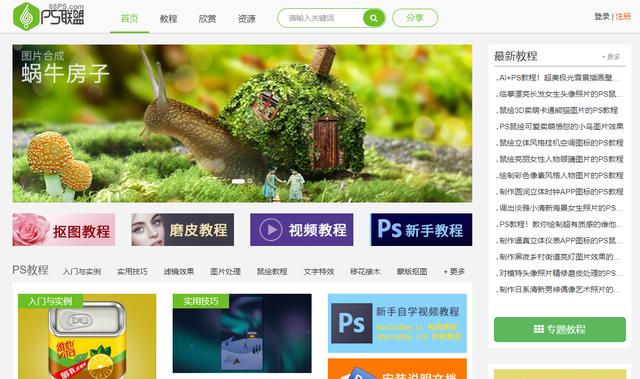
Task: Select the second carousel dot indicator
Action: coord(250,181)
